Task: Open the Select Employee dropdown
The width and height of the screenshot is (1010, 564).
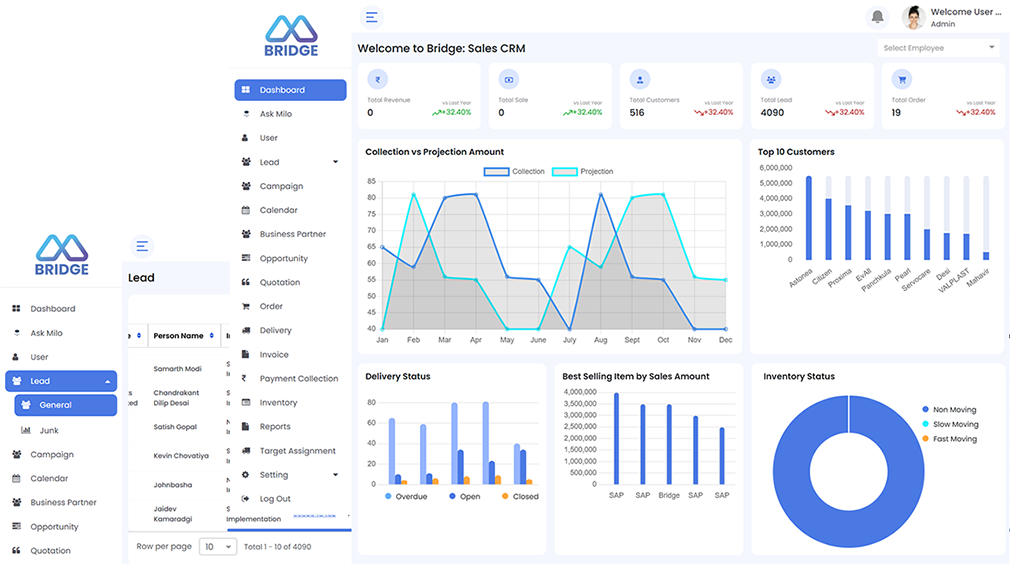Action: coord(938,48)
